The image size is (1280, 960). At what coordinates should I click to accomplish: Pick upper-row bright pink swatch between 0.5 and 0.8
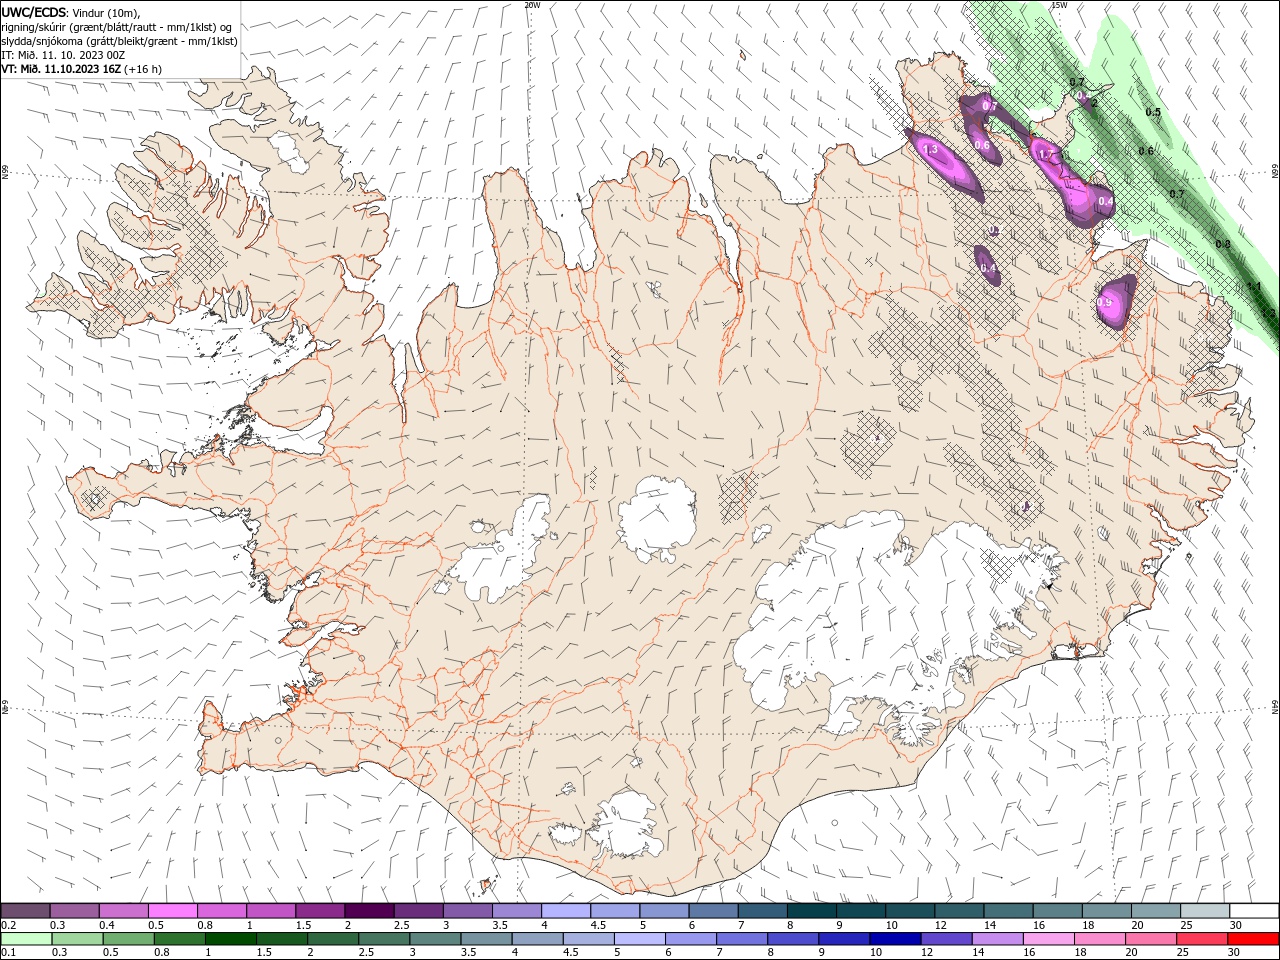point(173,910)
